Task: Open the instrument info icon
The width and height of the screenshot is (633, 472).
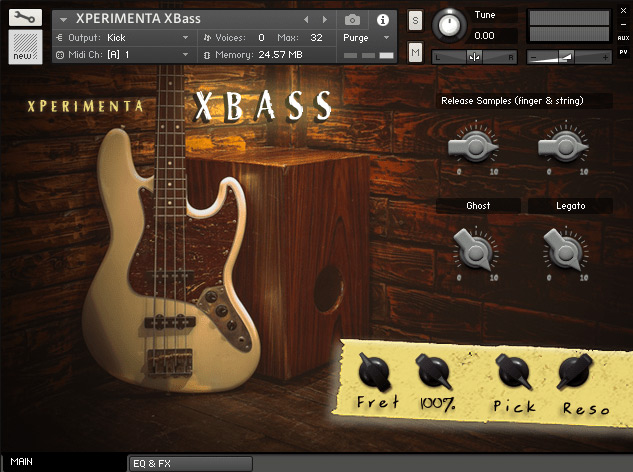Action: (x=382, y=19)
